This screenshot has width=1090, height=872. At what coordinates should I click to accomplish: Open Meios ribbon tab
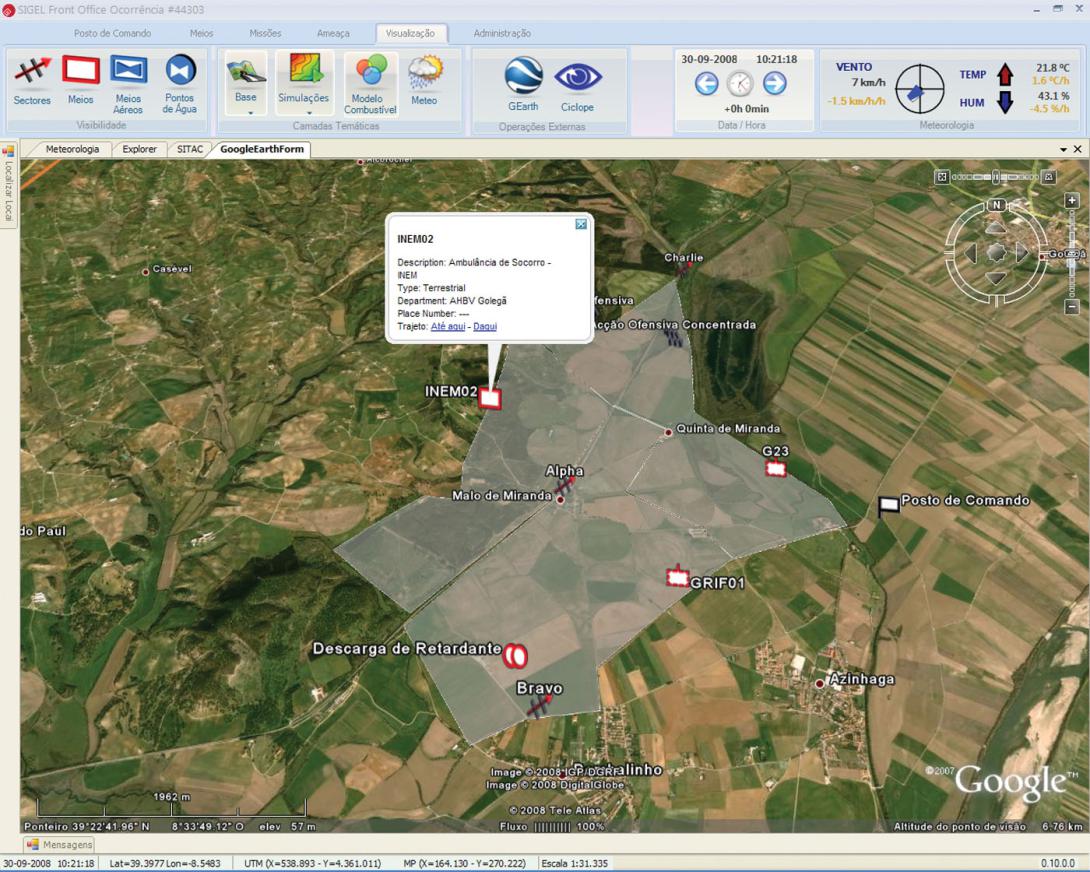[x=202, y=33]
